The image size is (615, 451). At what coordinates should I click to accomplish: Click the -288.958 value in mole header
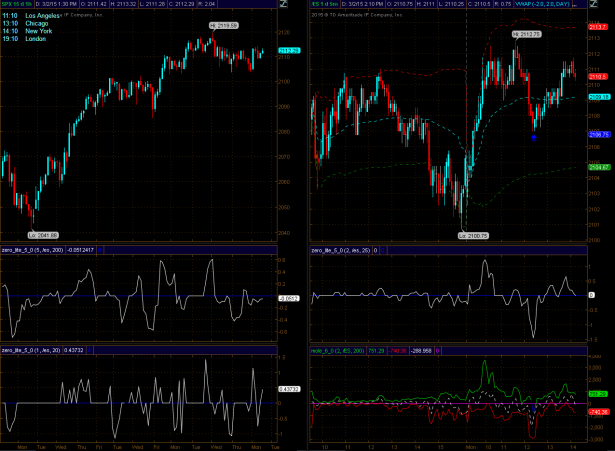tap(421, 351)
